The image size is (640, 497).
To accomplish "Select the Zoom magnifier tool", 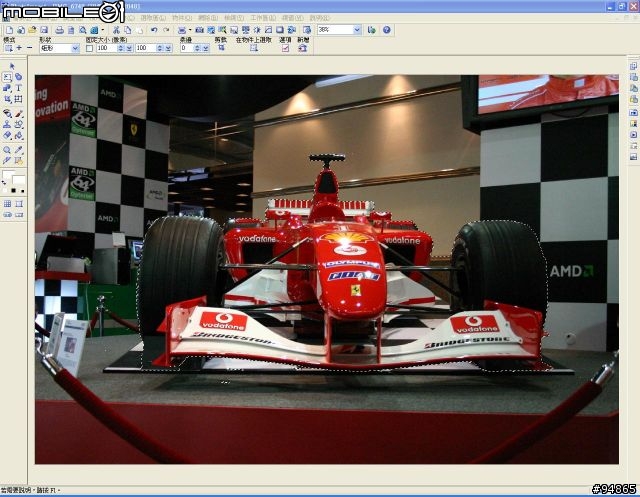I will click(7, 150).
